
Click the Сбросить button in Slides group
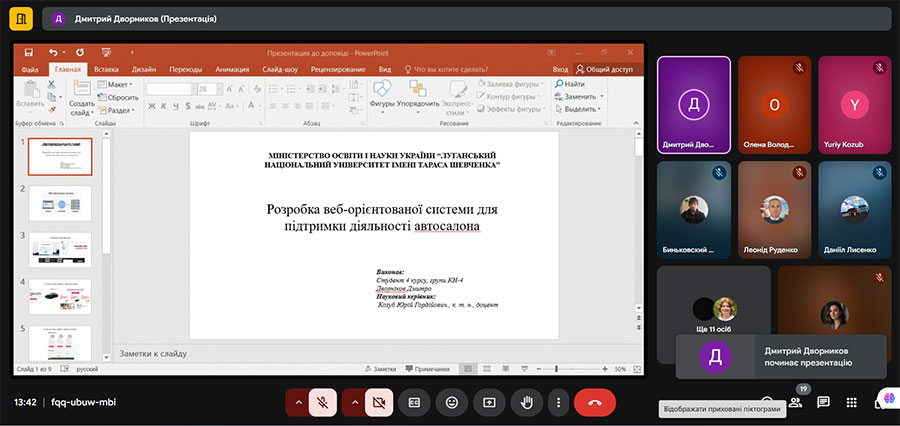(119, 98)
